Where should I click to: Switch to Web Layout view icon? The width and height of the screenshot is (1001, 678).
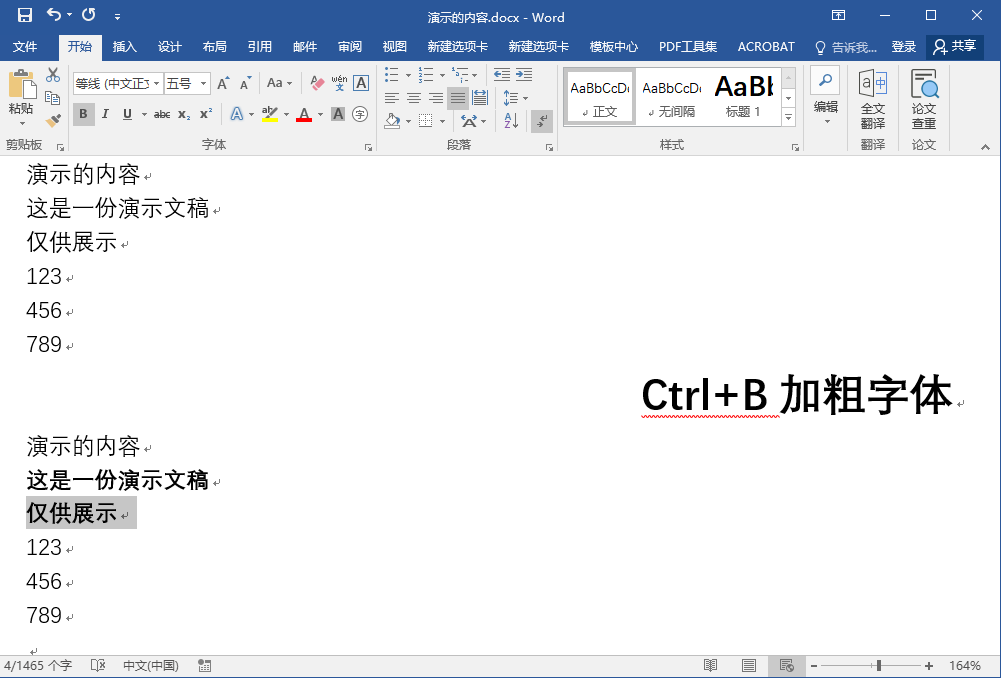point(786,666)
